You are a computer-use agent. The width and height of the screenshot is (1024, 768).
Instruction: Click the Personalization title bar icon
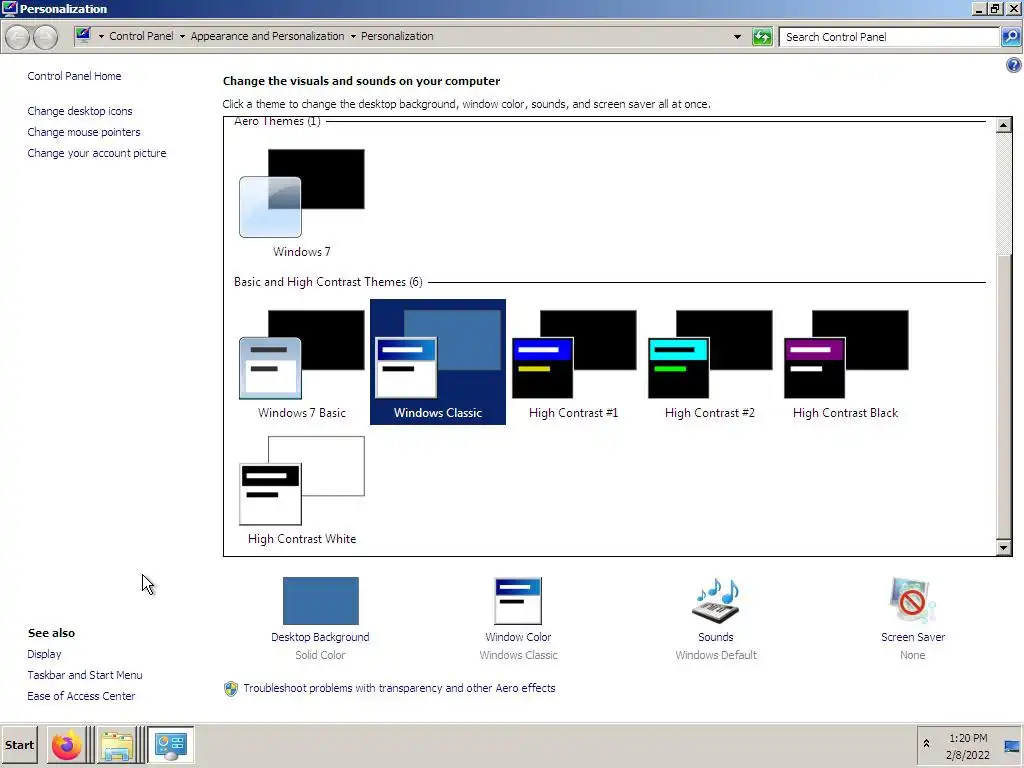(x=9, y=8)
